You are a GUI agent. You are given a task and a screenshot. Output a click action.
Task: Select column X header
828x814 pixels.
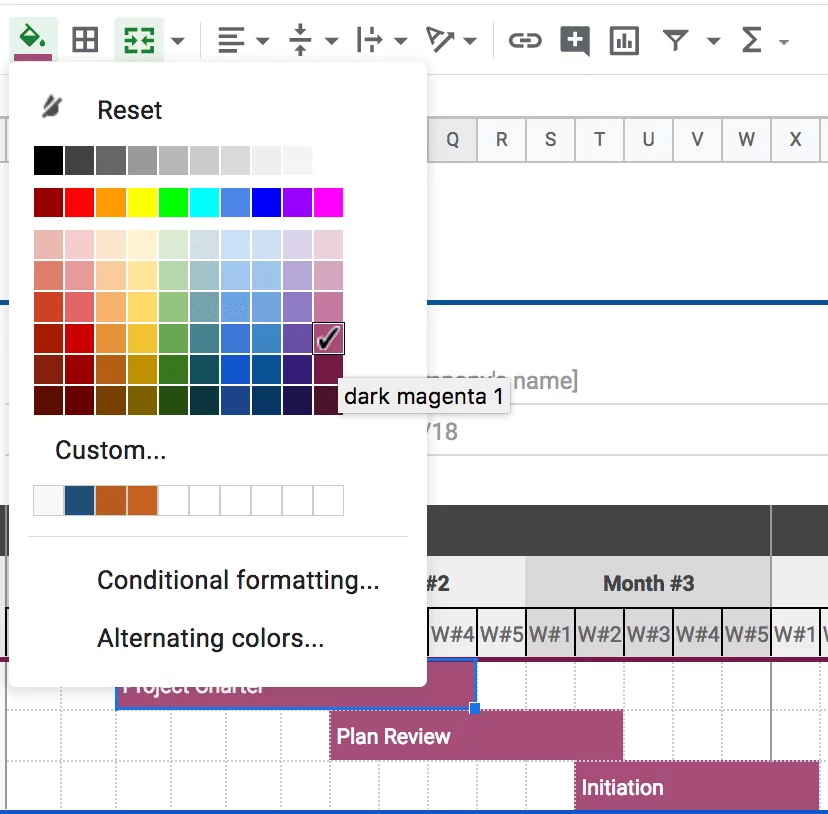point(795,139)
